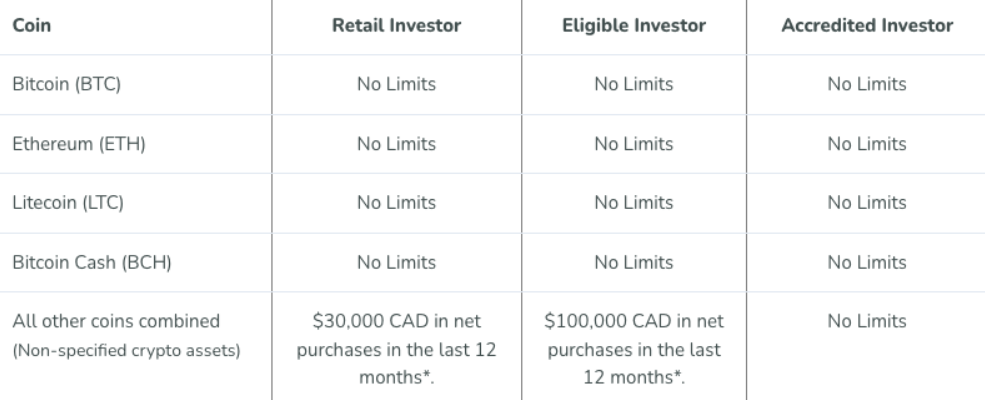Click Retail Investor No Limits for Bitcoin
This screenshot has height=400, width=985.
[396, 84]
